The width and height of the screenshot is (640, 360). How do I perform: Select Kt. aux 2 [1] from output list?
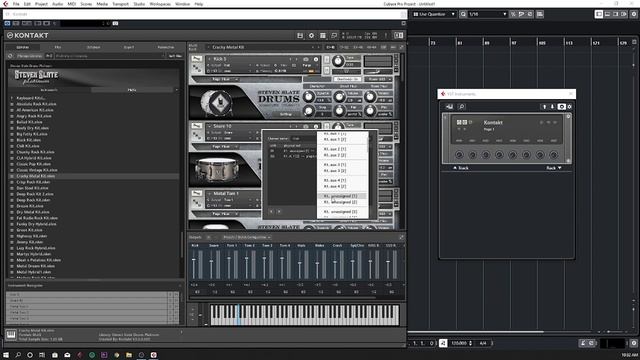(x=335, y=149)
